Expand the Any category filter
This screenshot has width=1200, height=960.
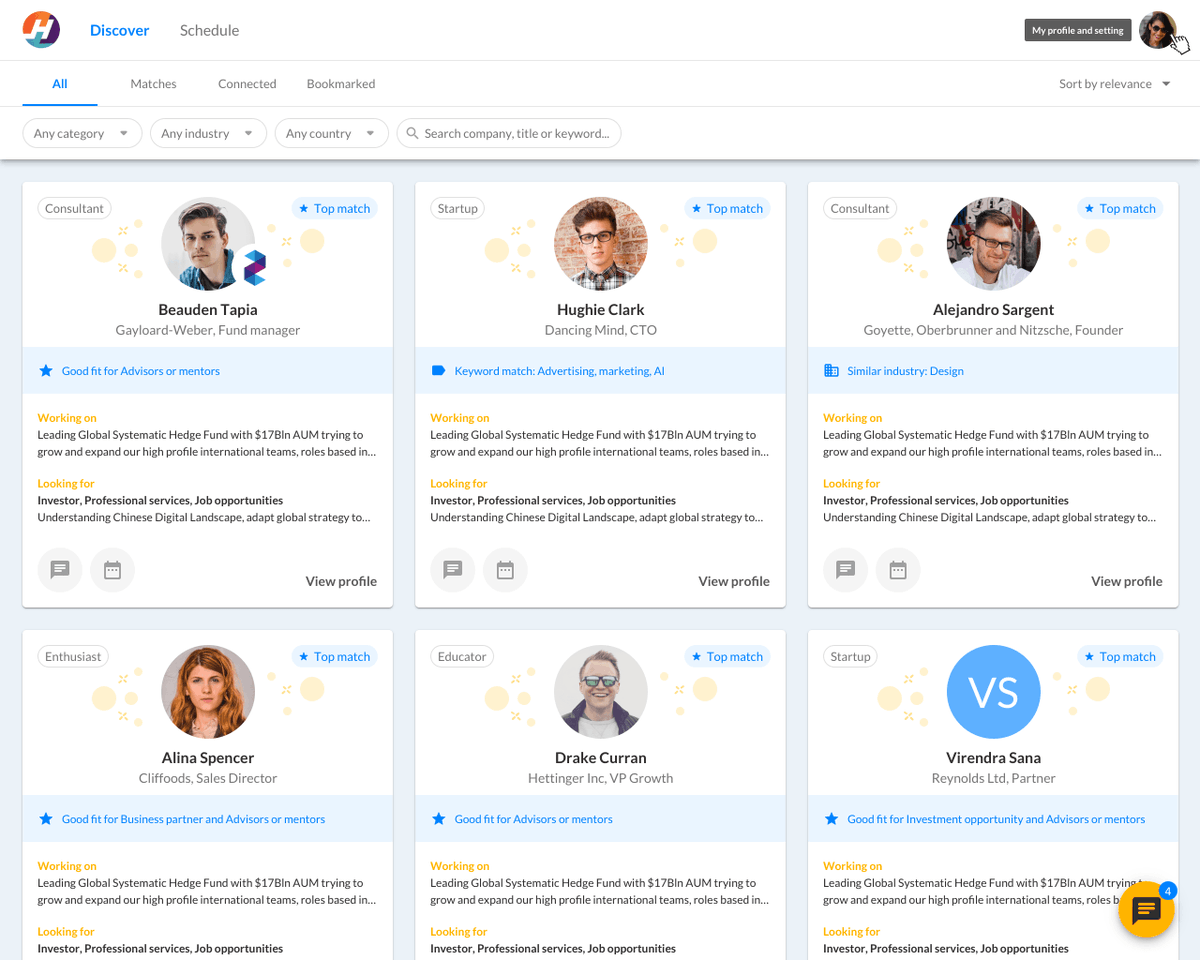click(x=81, y=132)
